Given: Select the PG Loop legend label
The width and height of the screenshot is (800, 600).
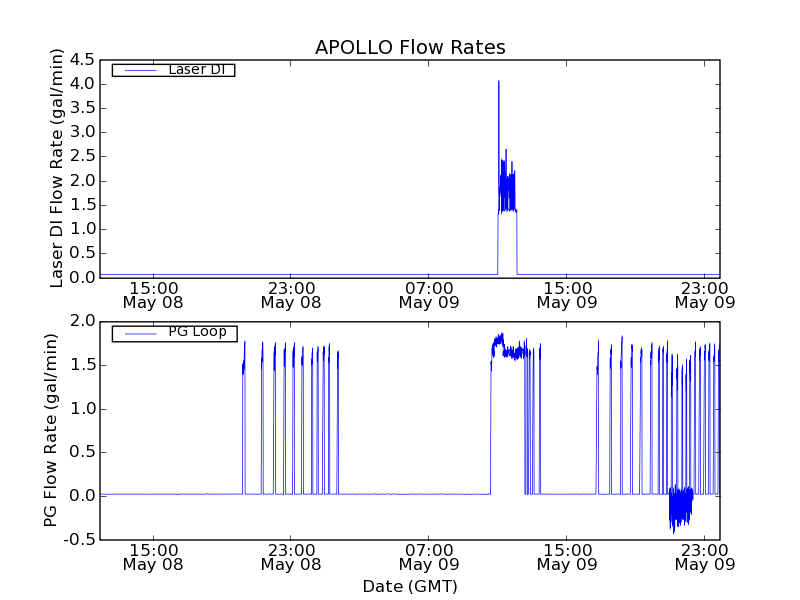Looking at the screenshot, I should [x=197, y=332].
